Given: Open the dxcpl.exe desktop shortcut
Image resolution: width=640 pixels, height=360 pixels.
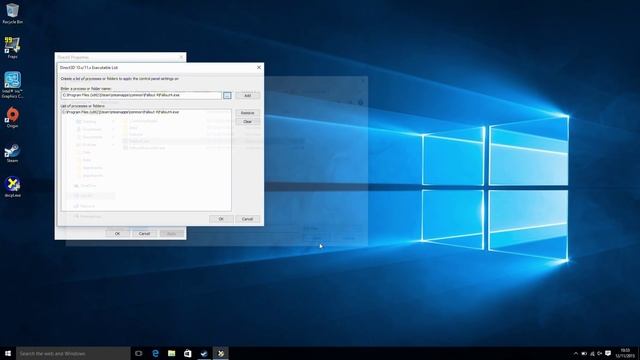Looking at the screenshot, I should 12,187.
